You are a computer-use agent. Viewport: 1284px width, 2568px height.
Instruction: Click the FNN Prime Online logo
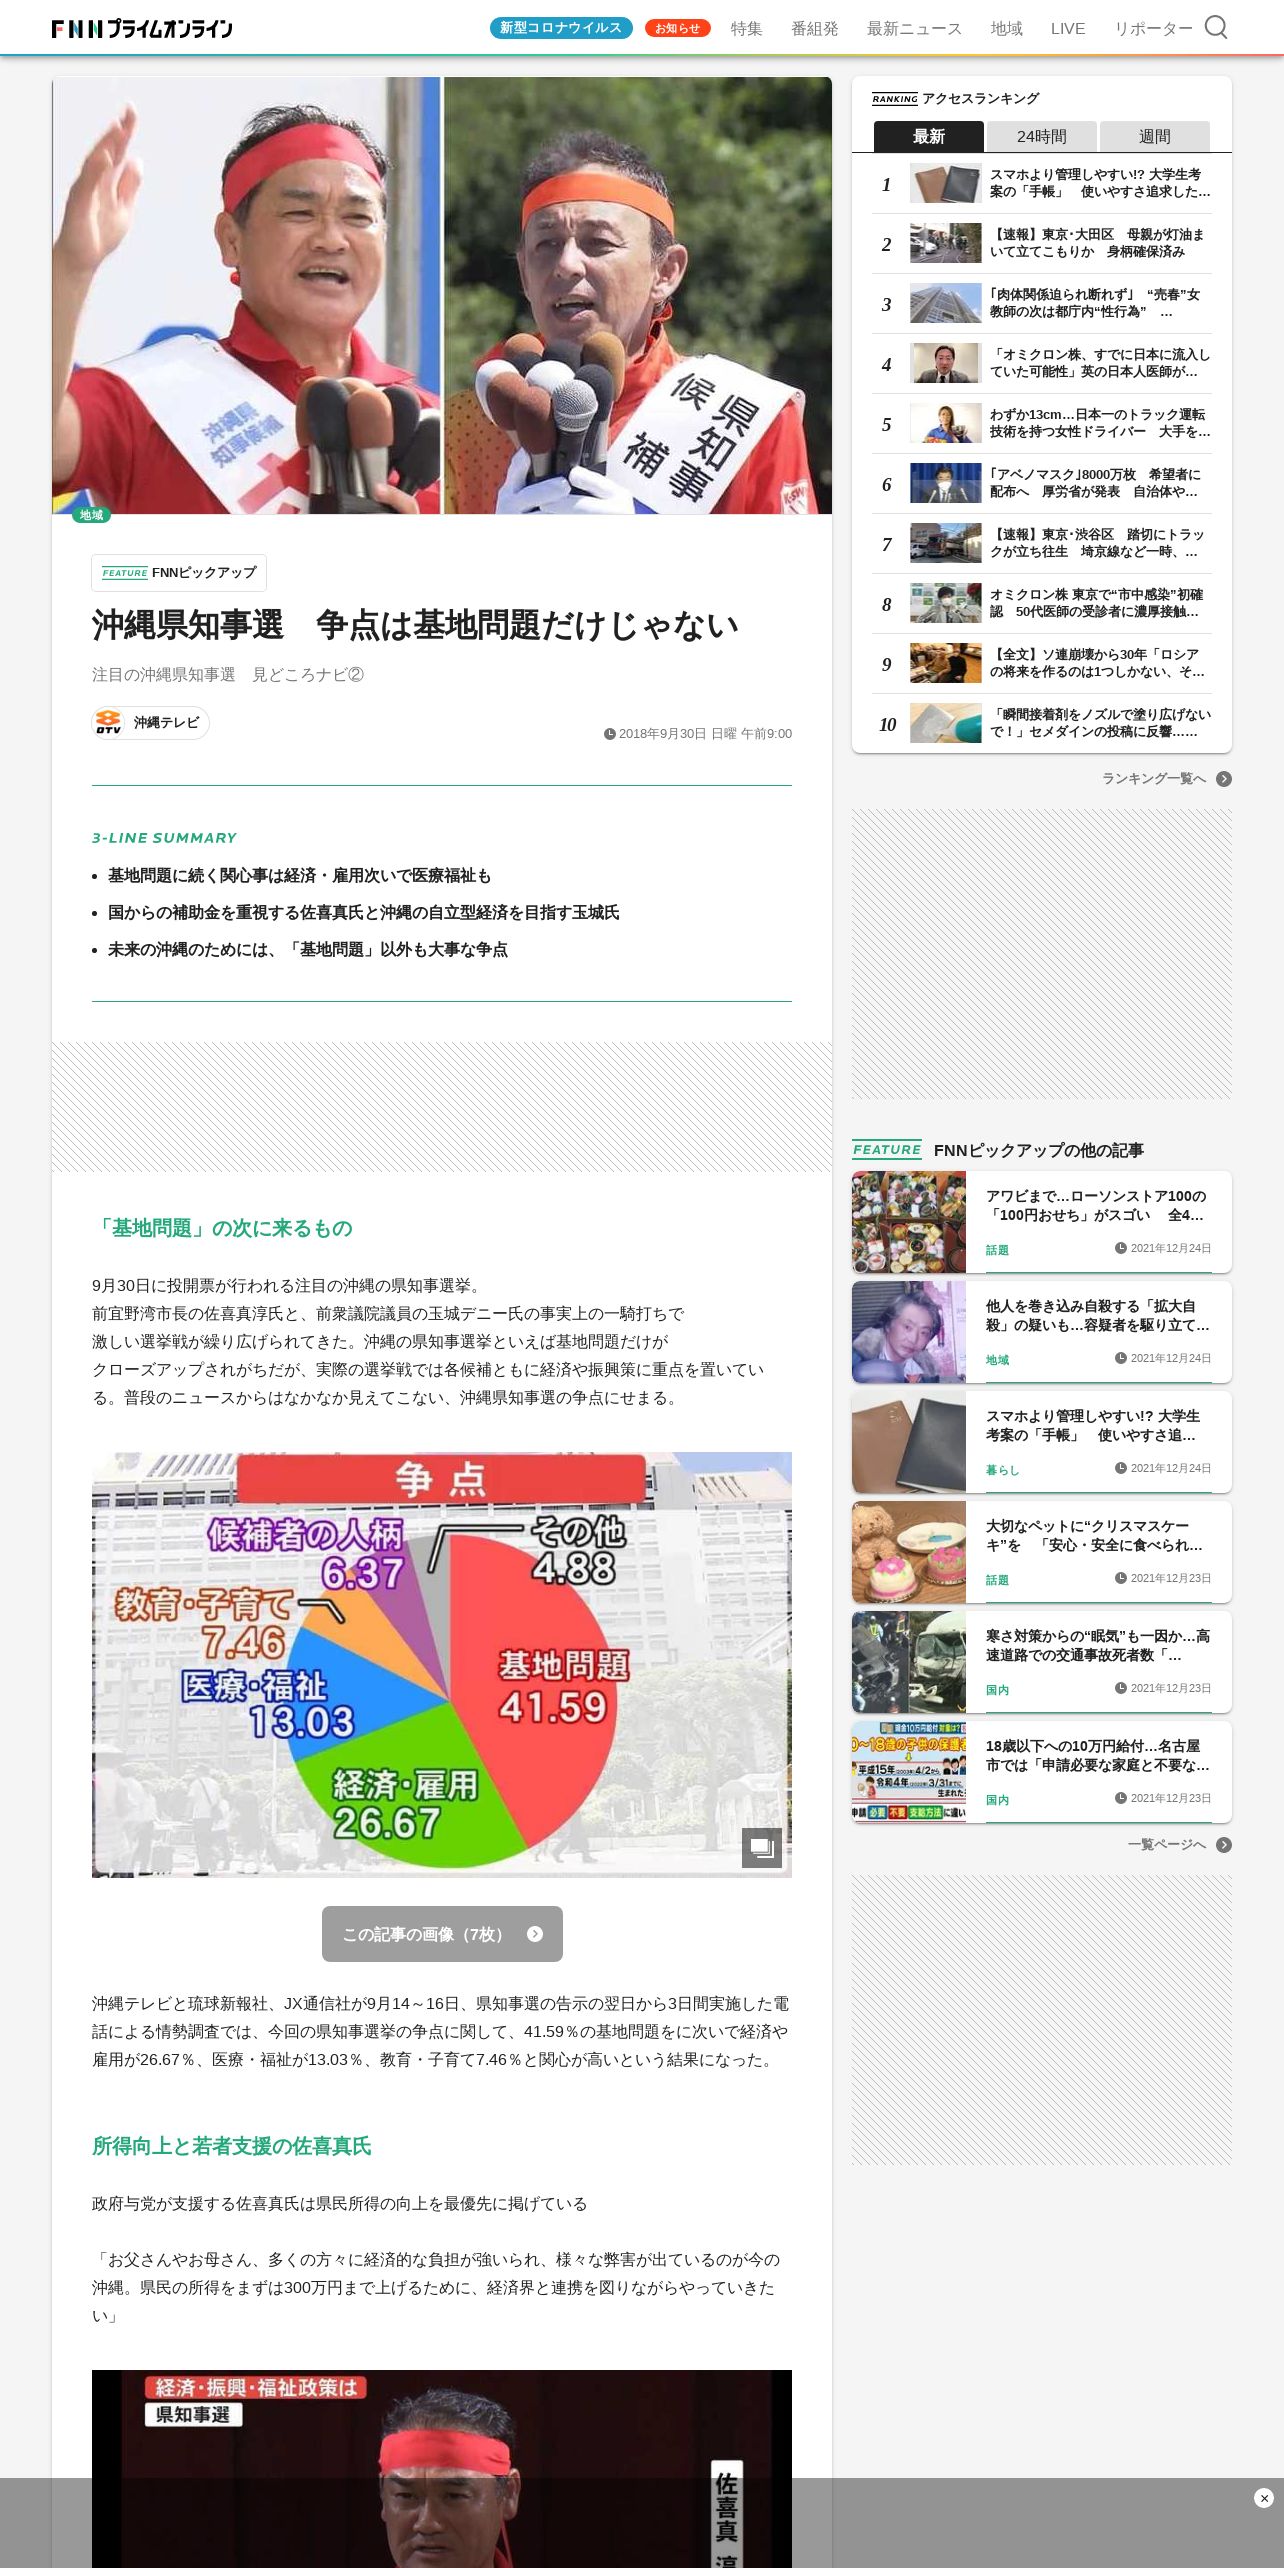(x=142, y=29)
